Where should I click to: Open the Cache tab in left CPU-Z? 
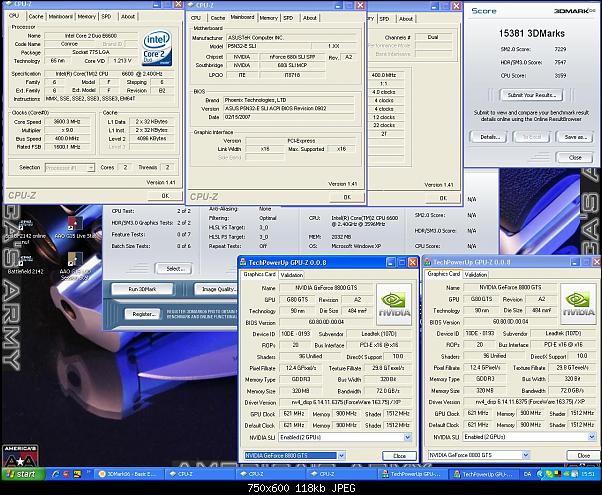36,17
